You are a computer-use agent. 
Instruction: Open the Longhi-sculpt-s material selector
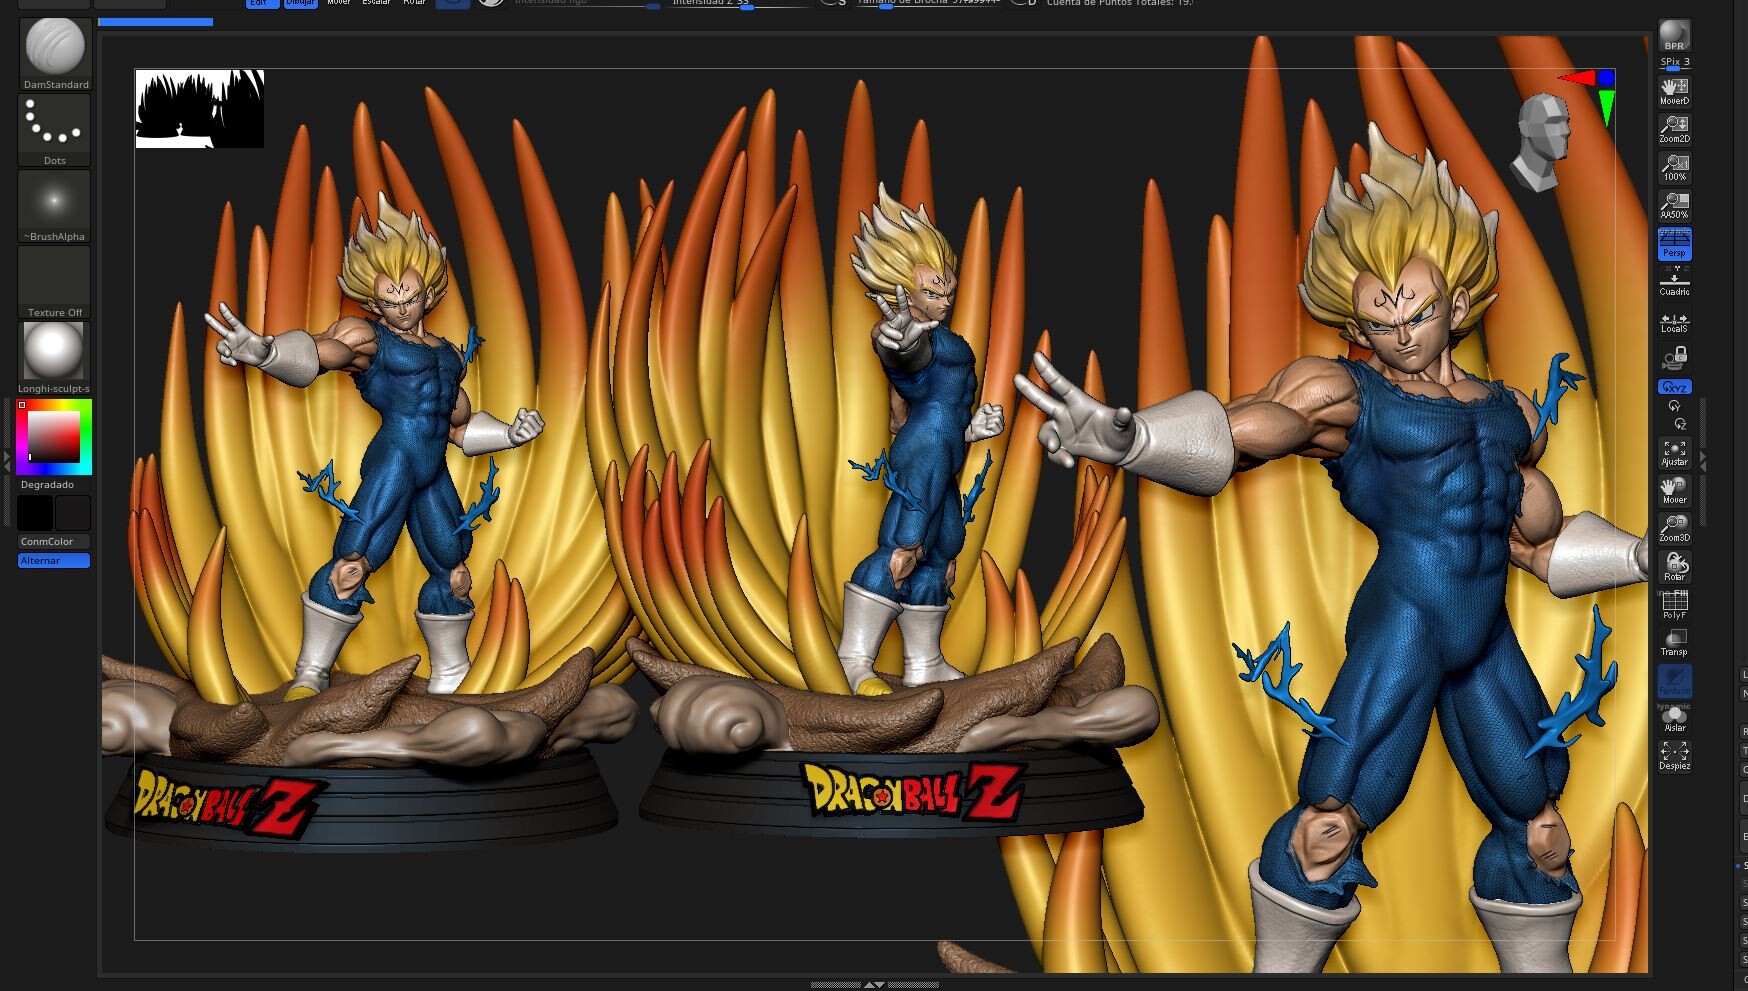click(x=54, y=348)
